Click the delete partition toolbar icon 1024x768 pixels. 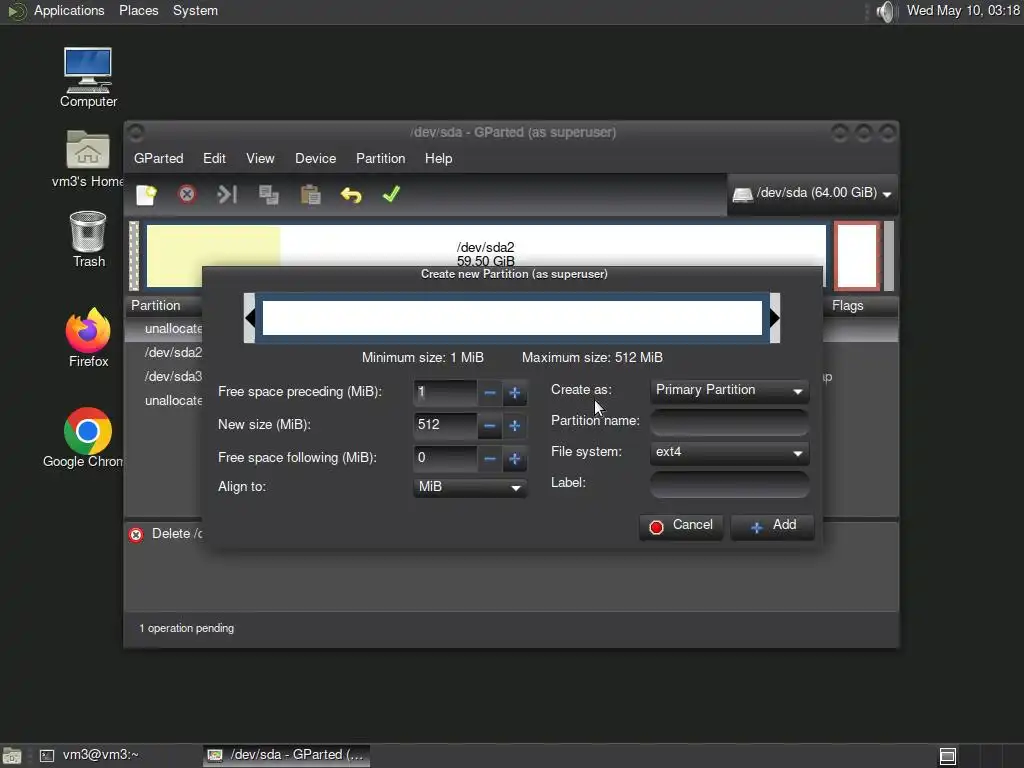[187, 195]
